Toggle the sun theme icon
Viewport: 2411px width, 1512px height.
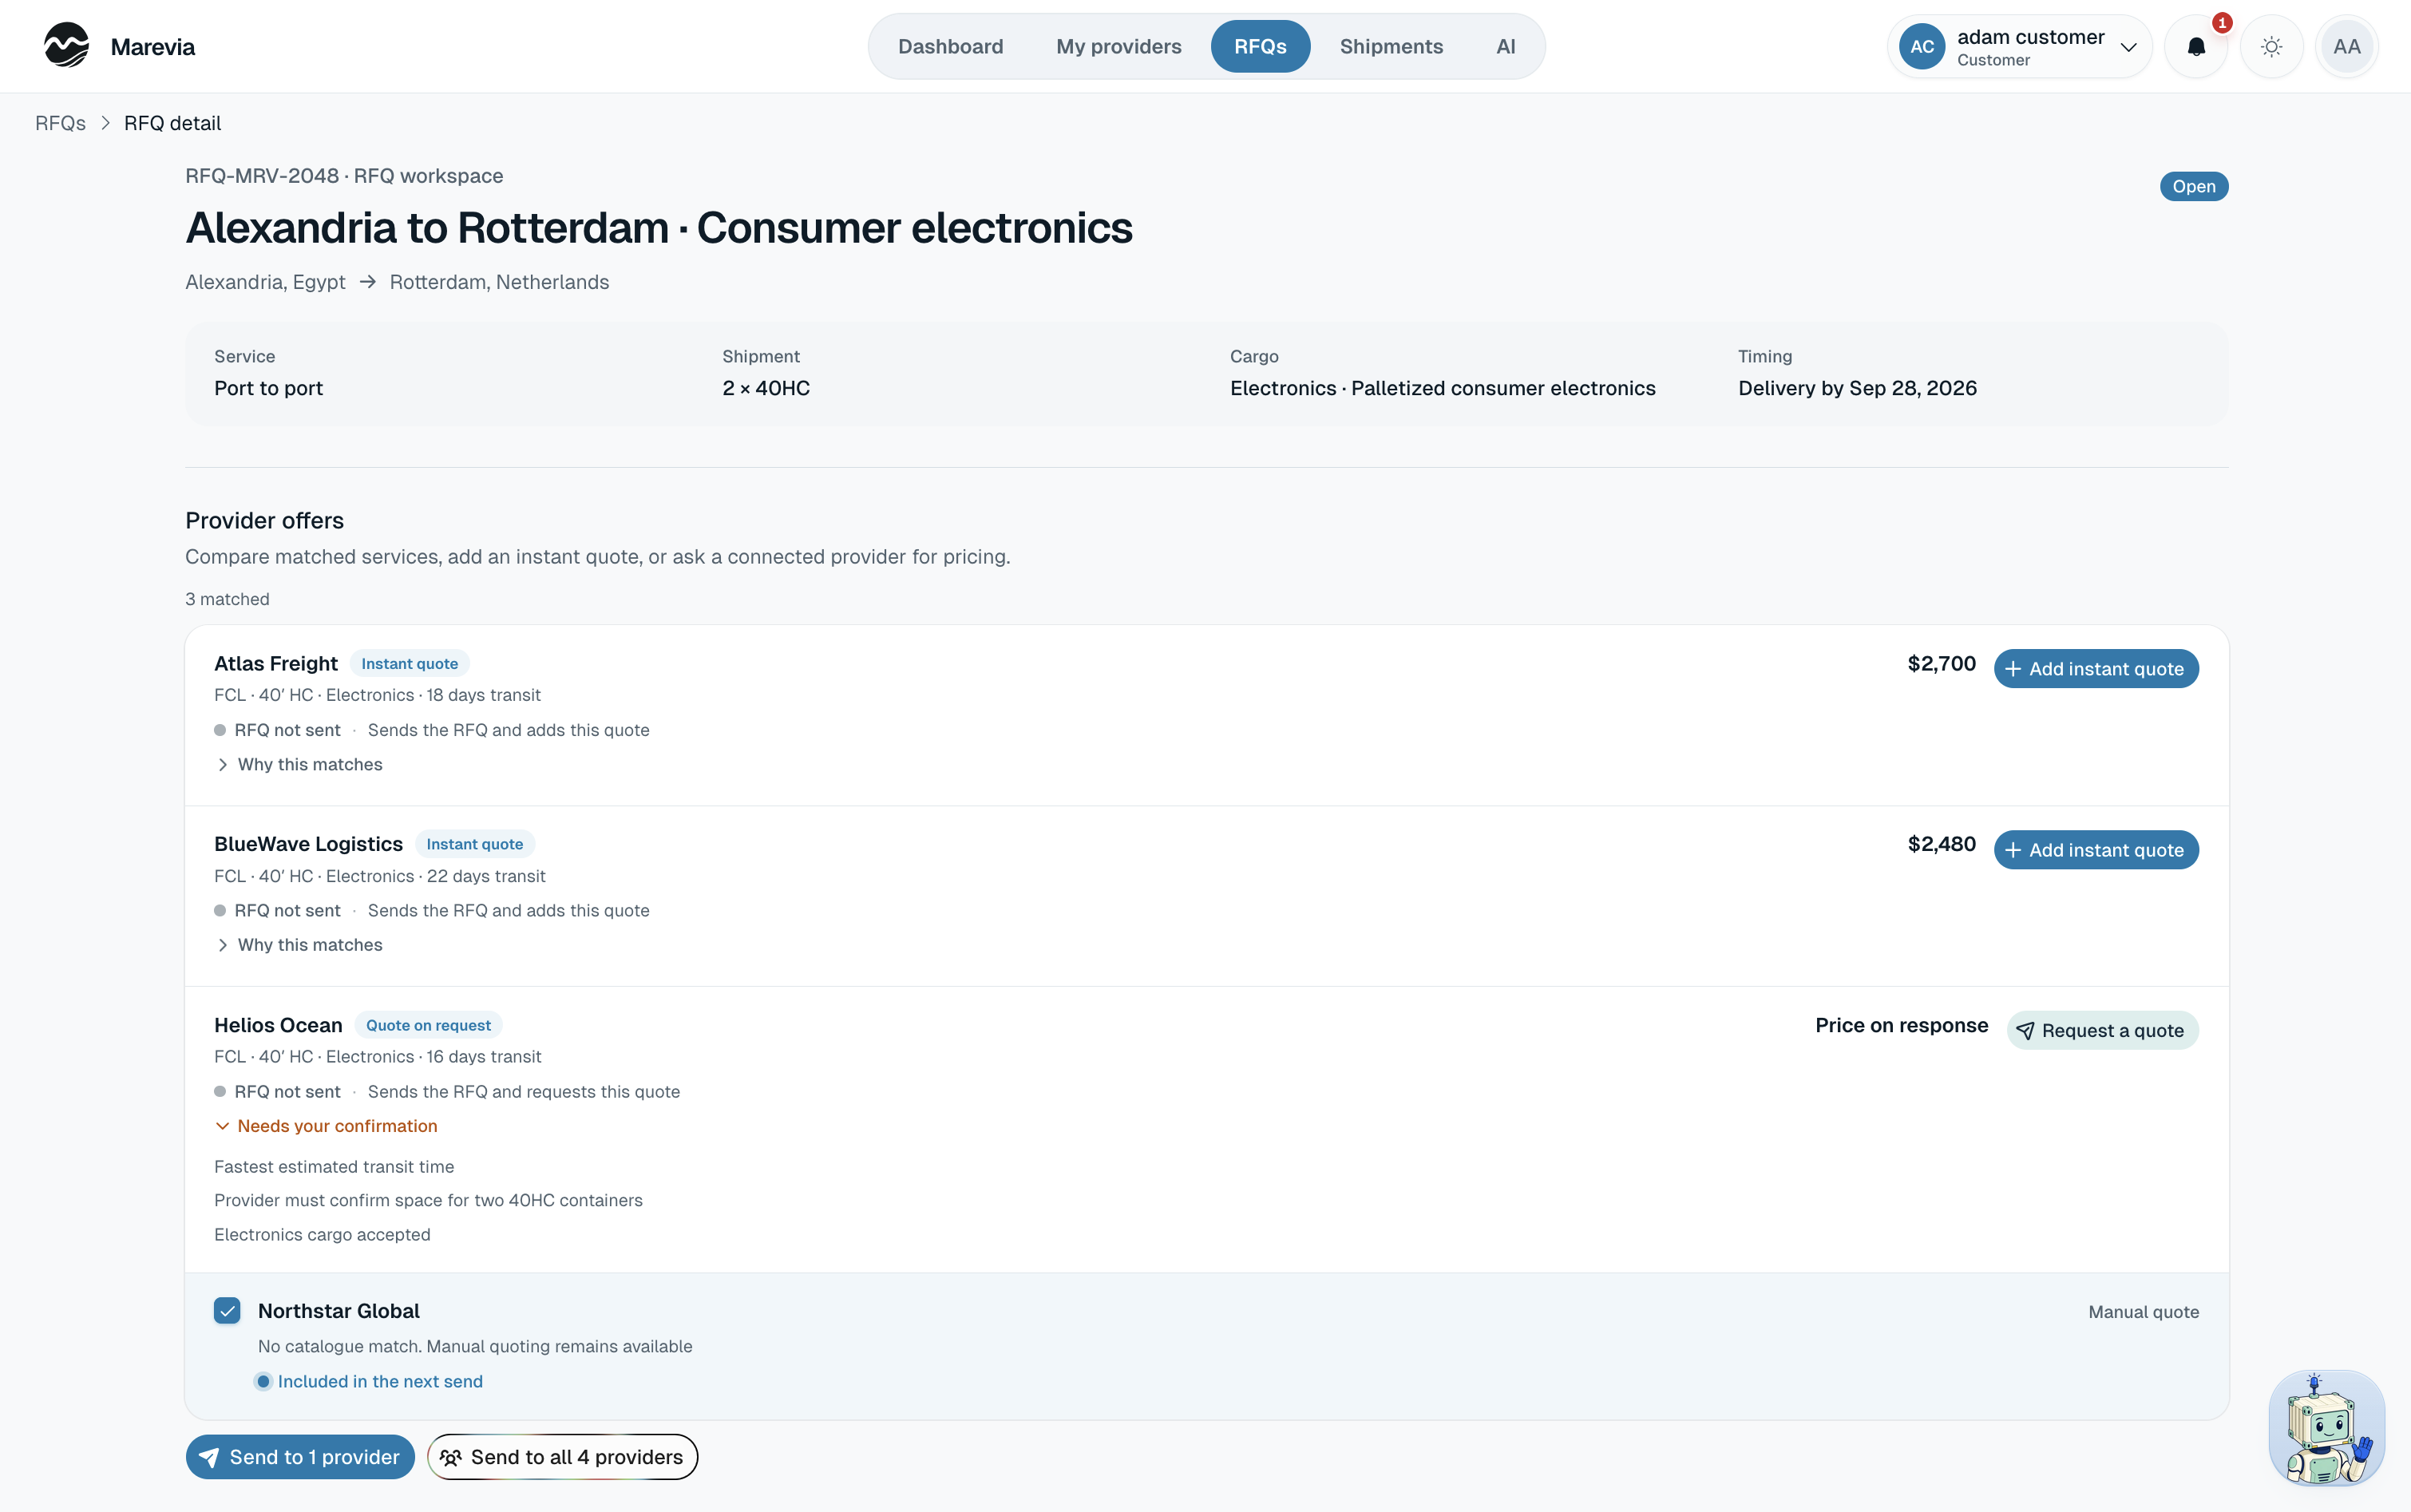(x=2271, y=46)
